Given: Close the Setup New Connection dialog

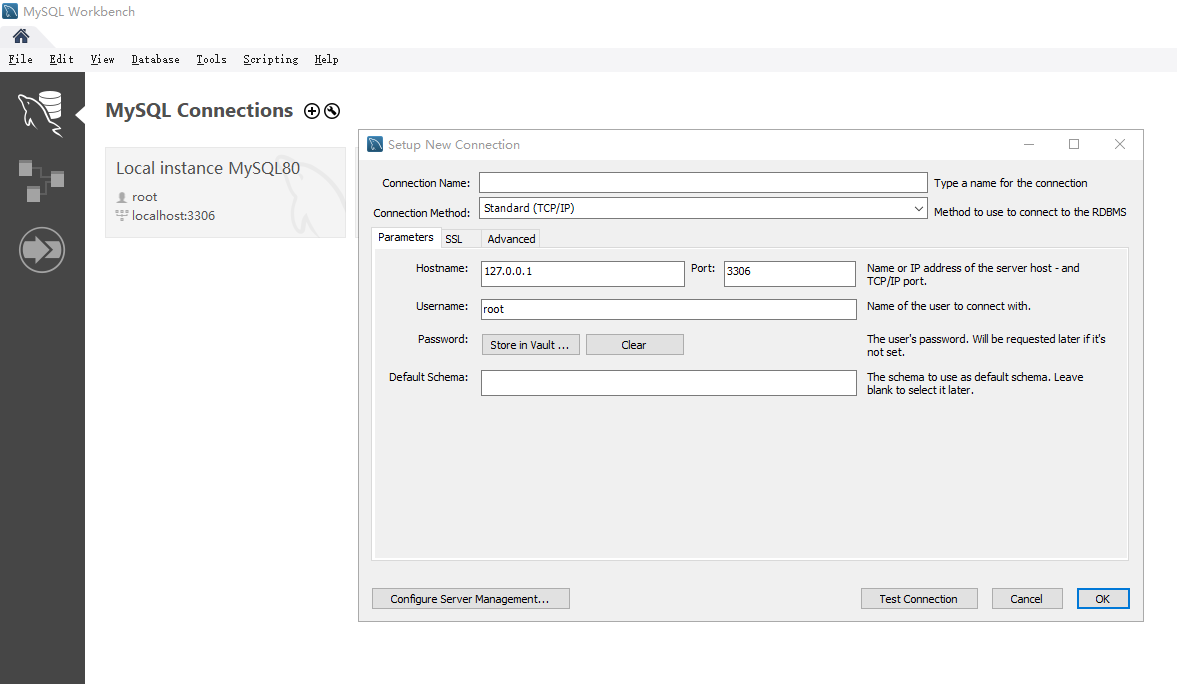Looking at the screenshot, I should 1119,144.
